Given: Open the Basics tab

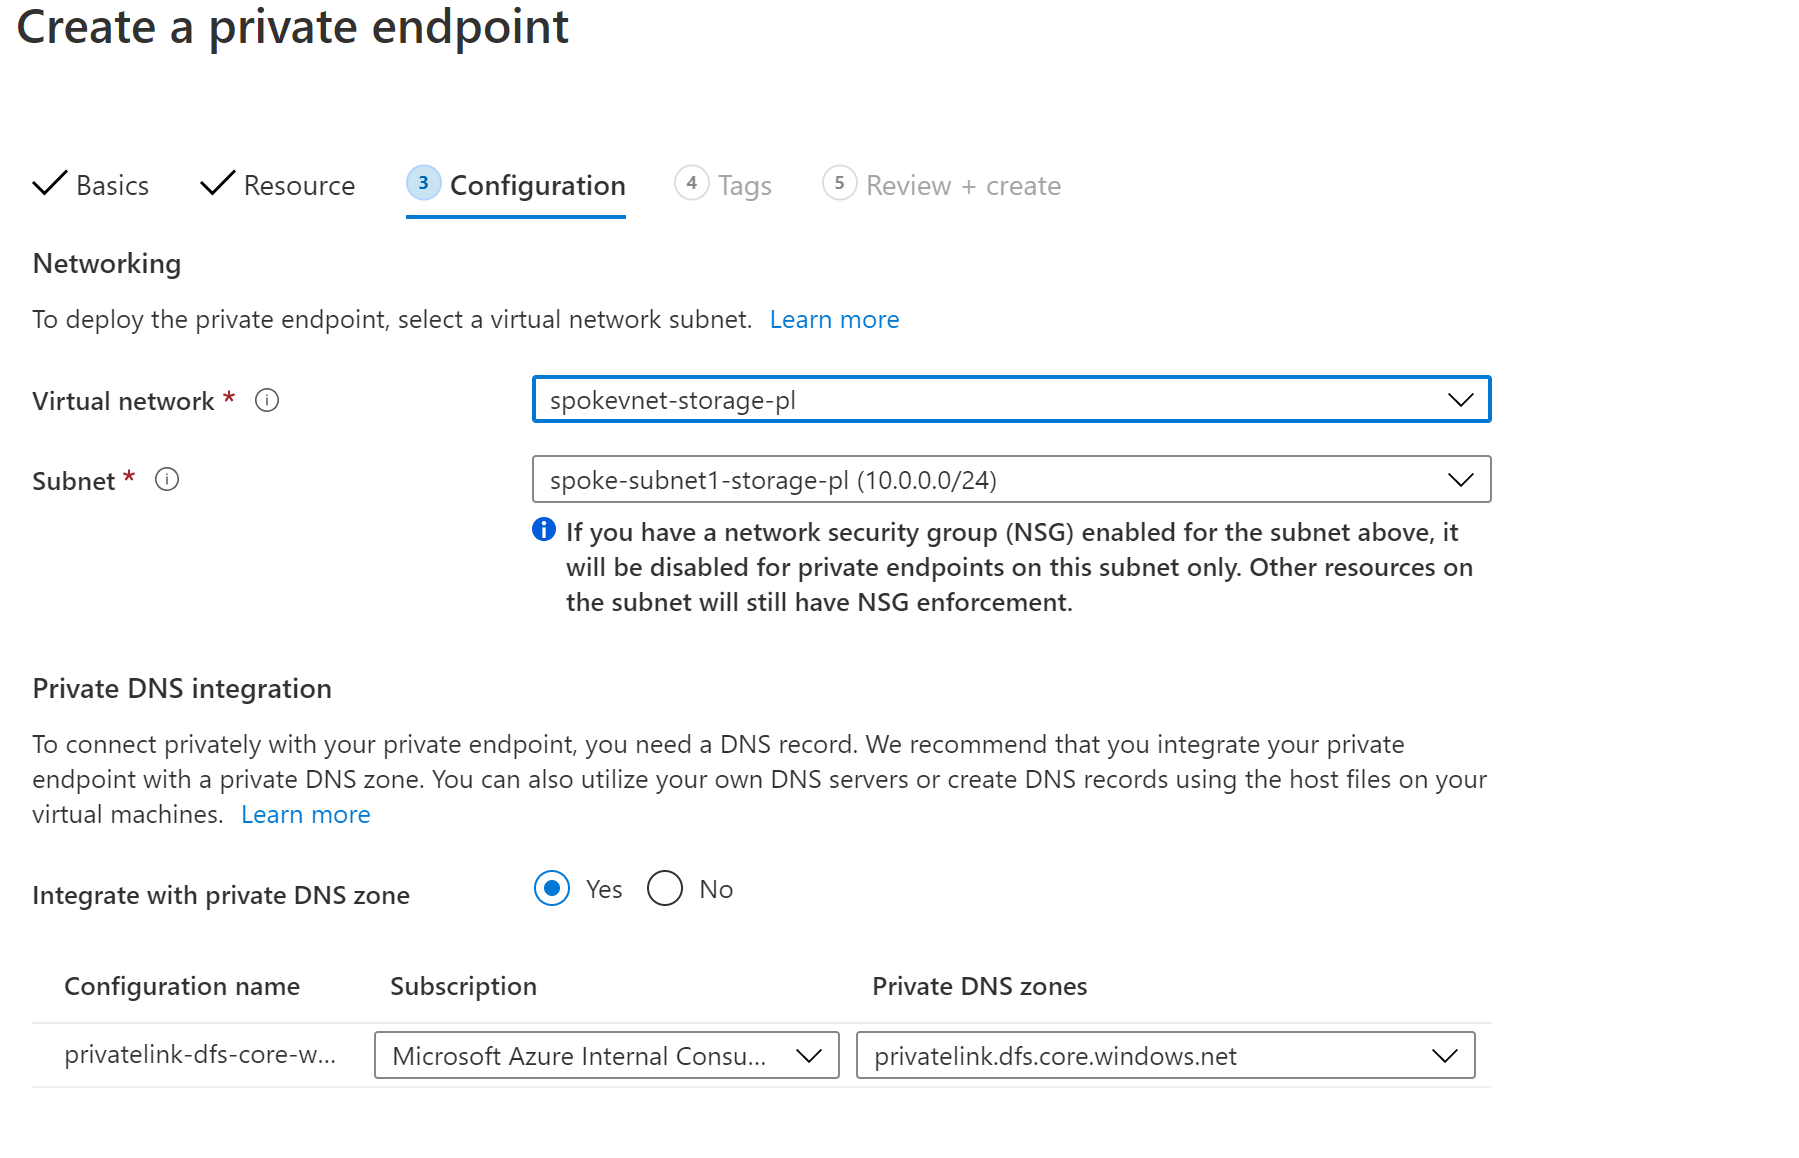Looking at the screenshot, I should [x=112, y=186].
